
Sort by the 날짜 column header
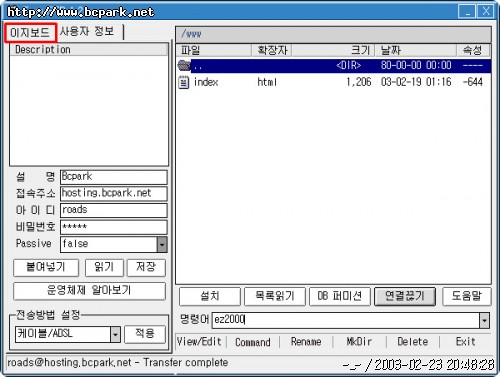click(416, 51)
